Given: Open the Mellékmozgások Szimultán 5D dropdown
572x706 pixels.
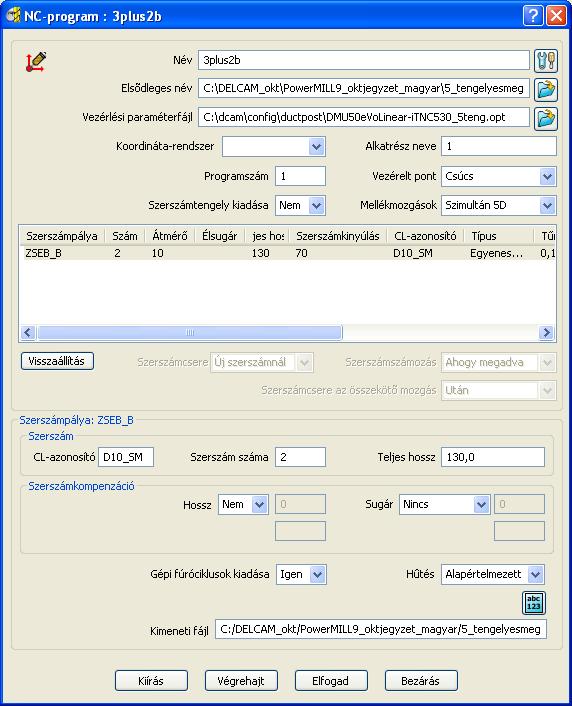Looking at the screenshot, I should click(x=547, y=206).
